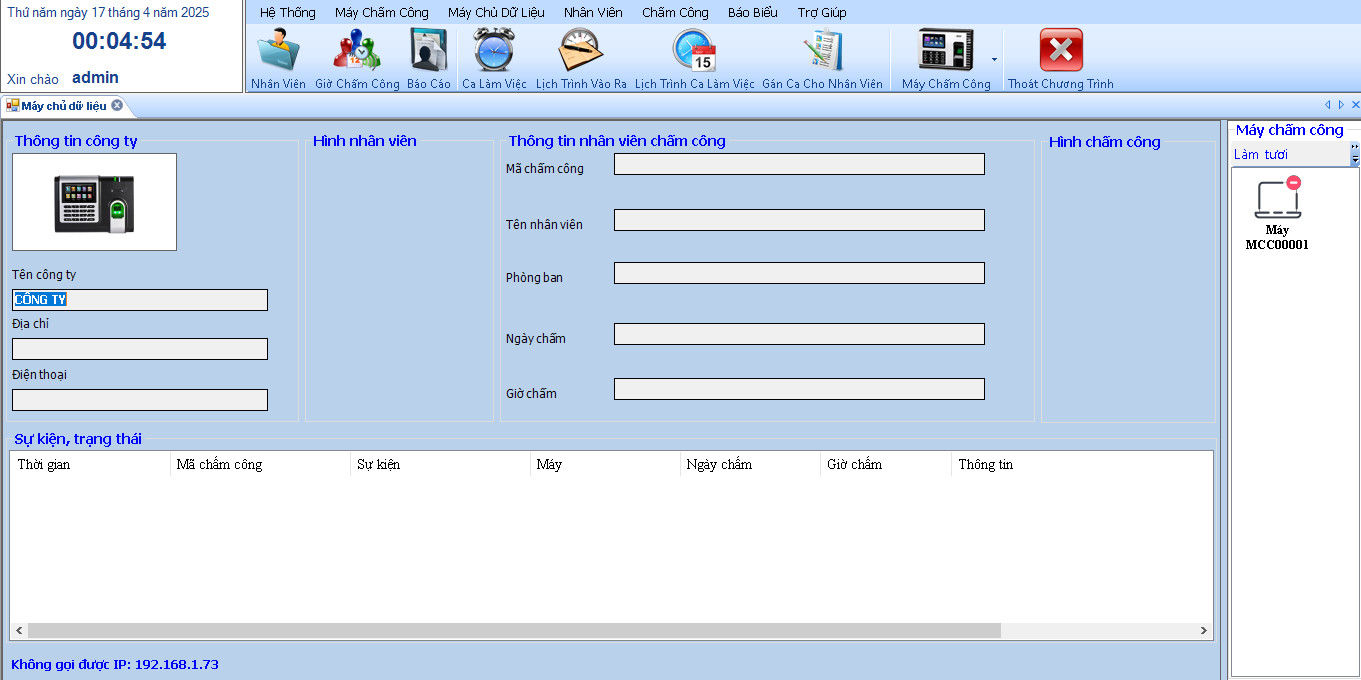Click the Tên công ty input field

click(140, 300)
